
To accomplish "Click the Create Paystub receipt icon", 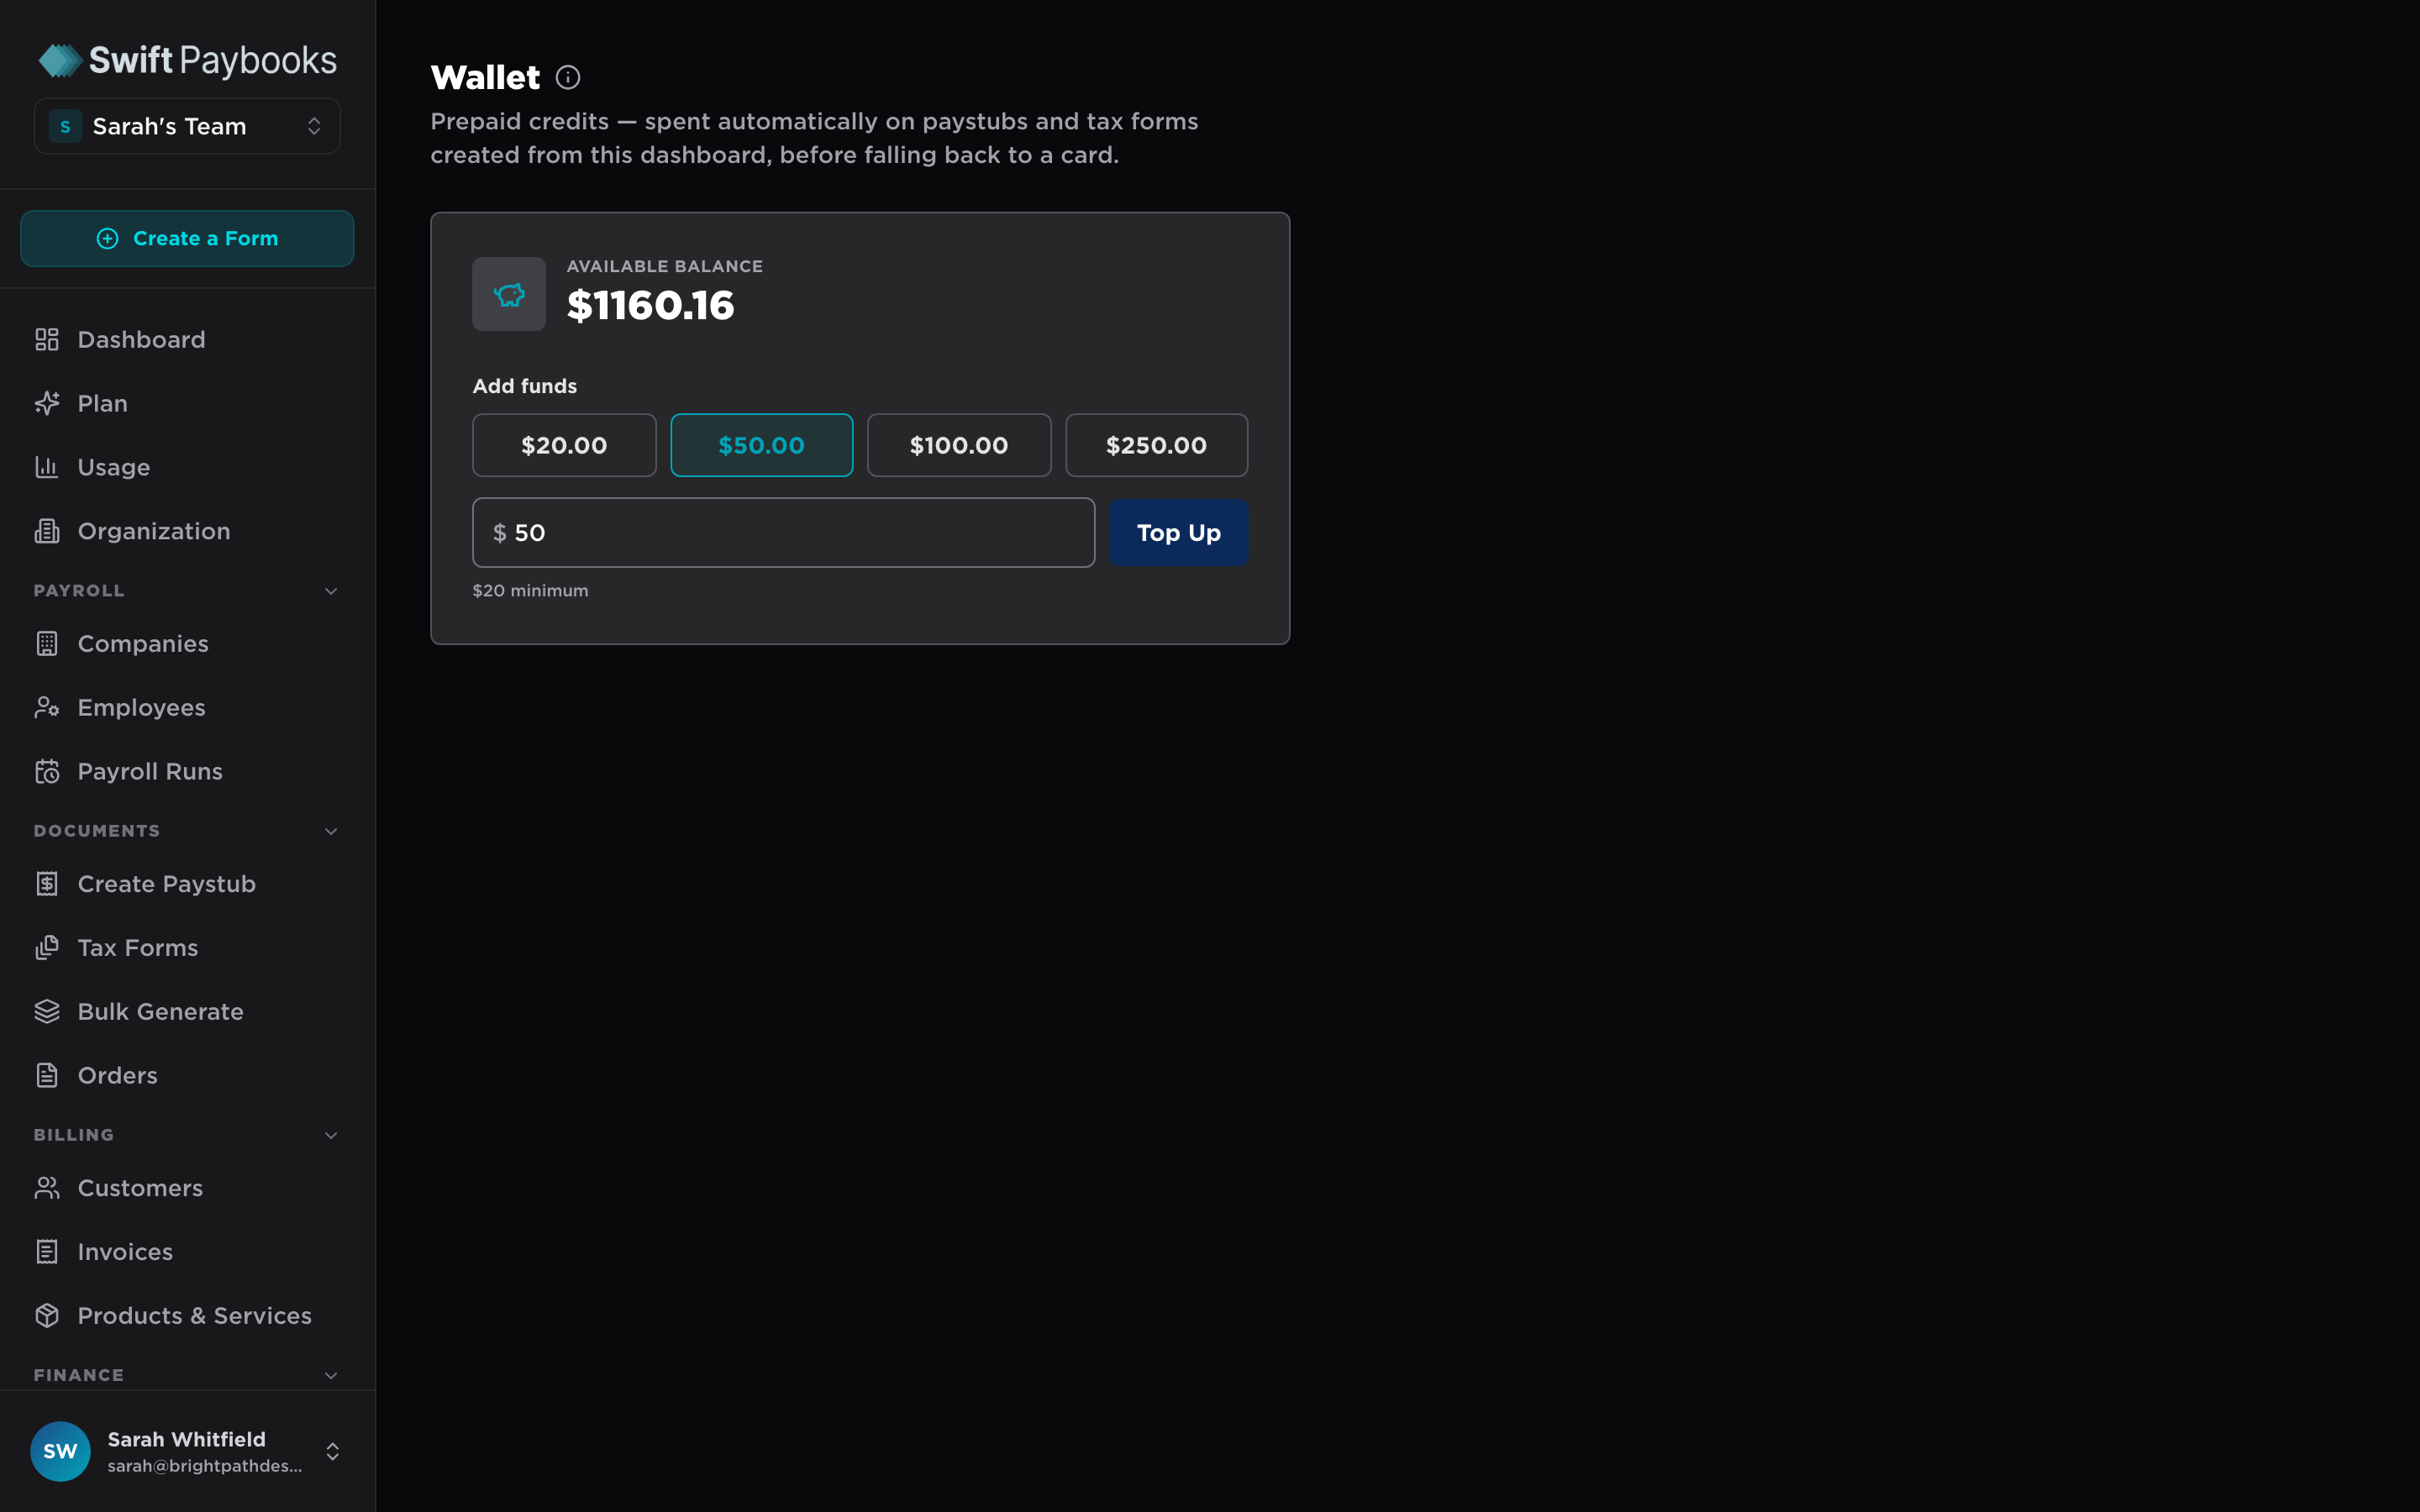I will tap(47, 884).
